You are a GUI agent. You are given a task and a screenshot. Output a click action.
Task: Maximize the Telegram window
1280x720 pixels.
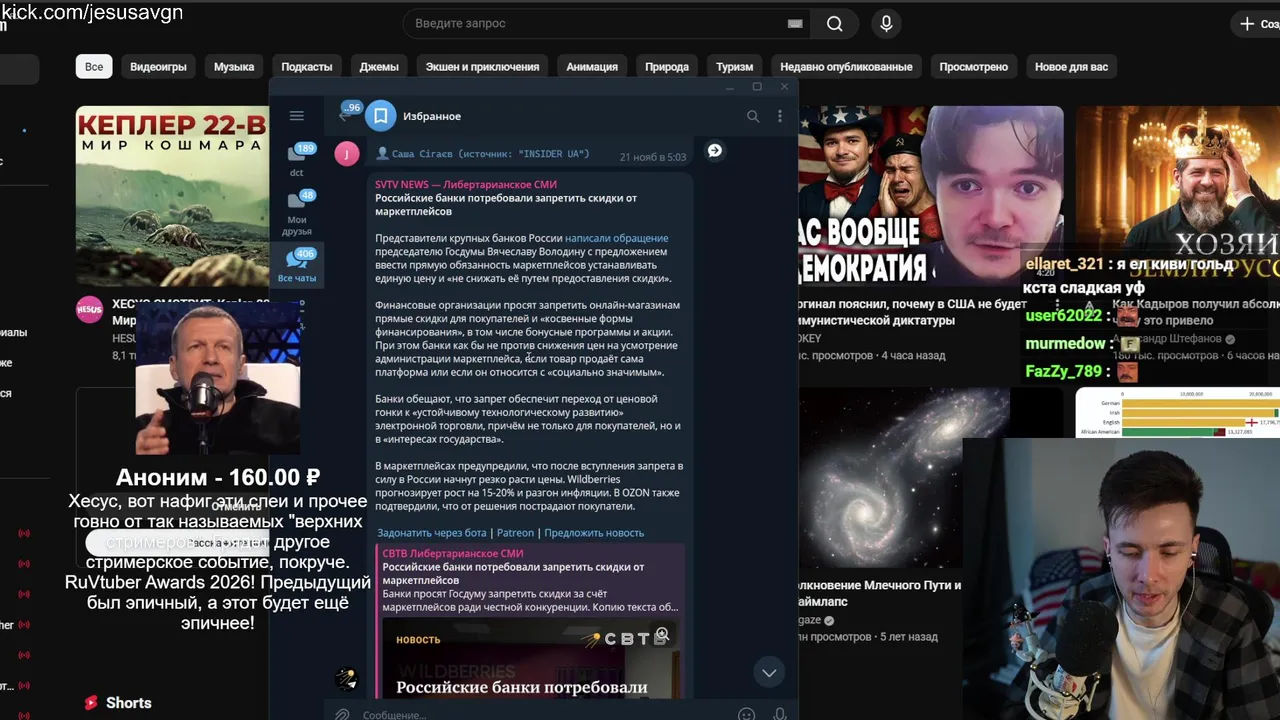757,87
